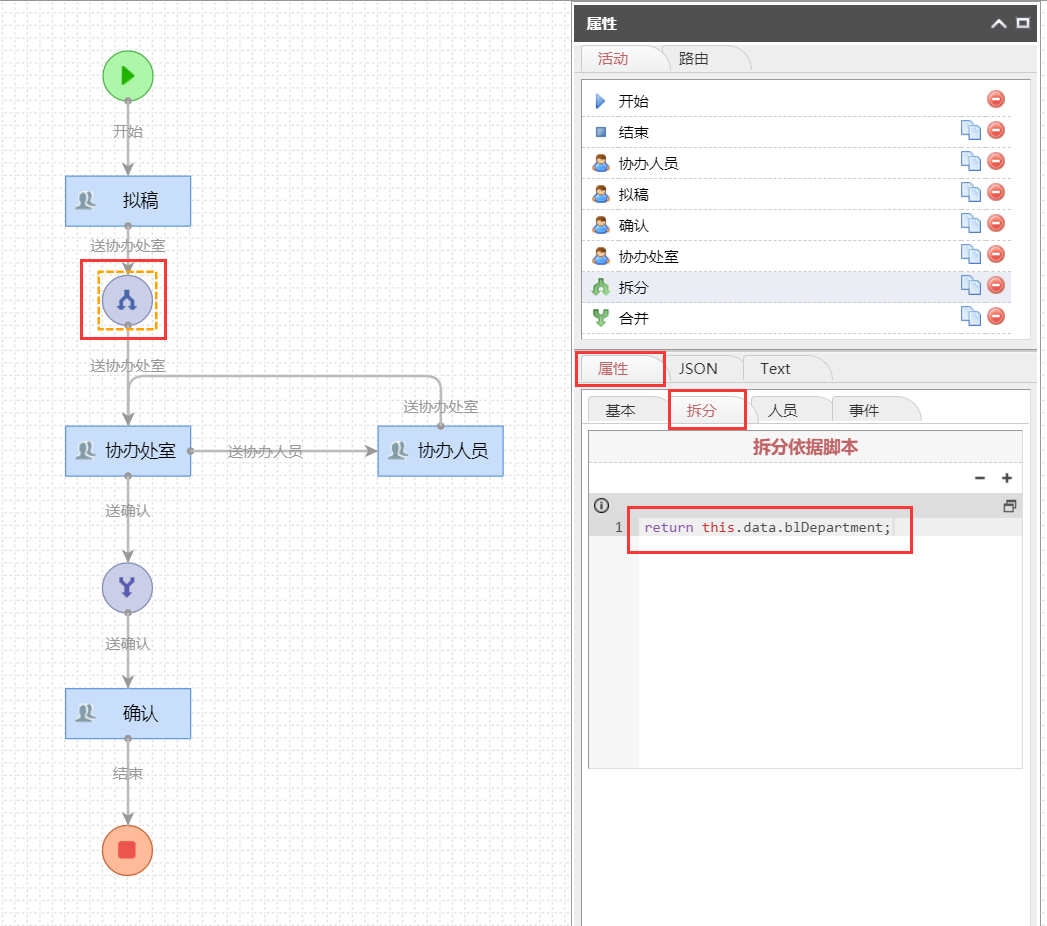Delete the 拆分 activity in list
This screenshot has width=1047, height=926.
pyautogui.click(x=996, y=285)
